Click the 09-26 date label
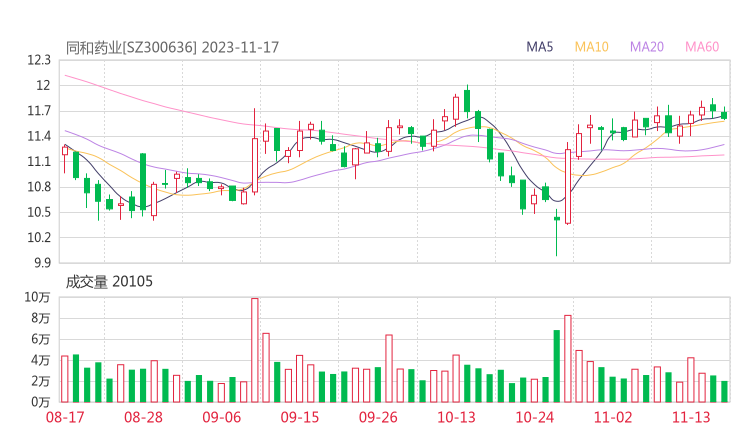Image resolution: width=740 pixels, height=440 pixels. point(378,417)
